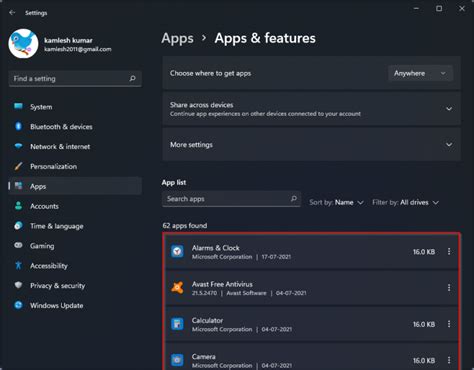Click the search icon in Search apps box
The height and width of the screenshot is (370, 474).
point(293,199)
